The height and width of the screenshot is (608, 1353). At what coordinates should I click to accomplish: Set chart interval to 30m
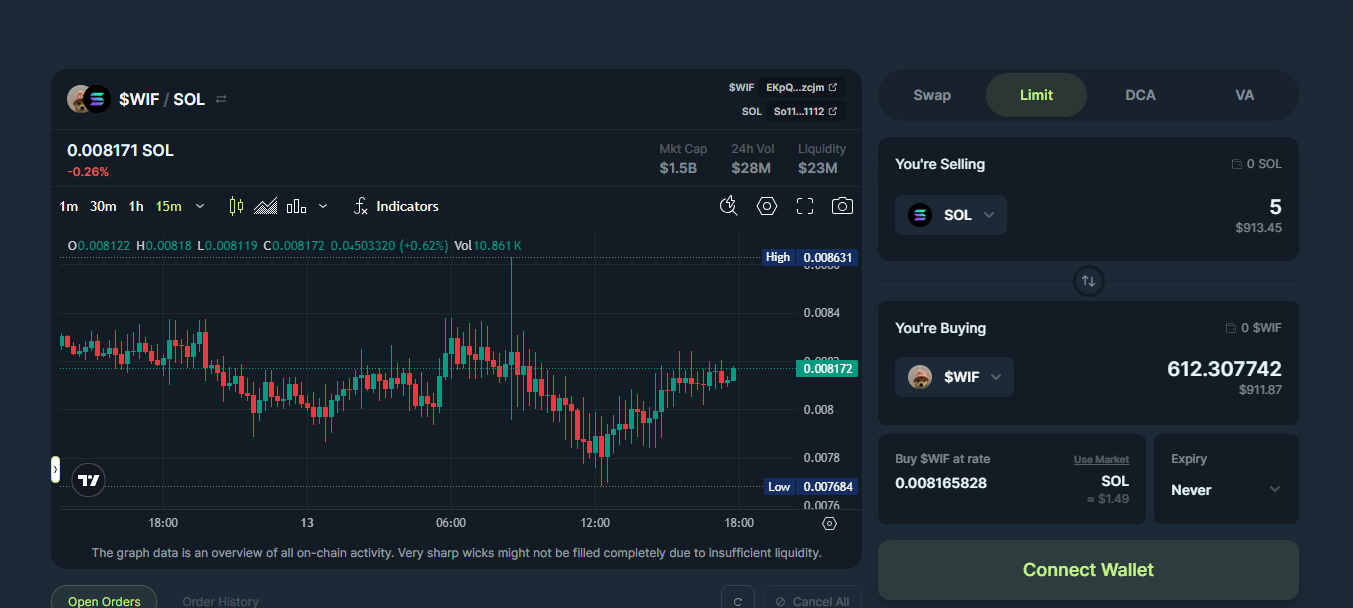(103, 206)
